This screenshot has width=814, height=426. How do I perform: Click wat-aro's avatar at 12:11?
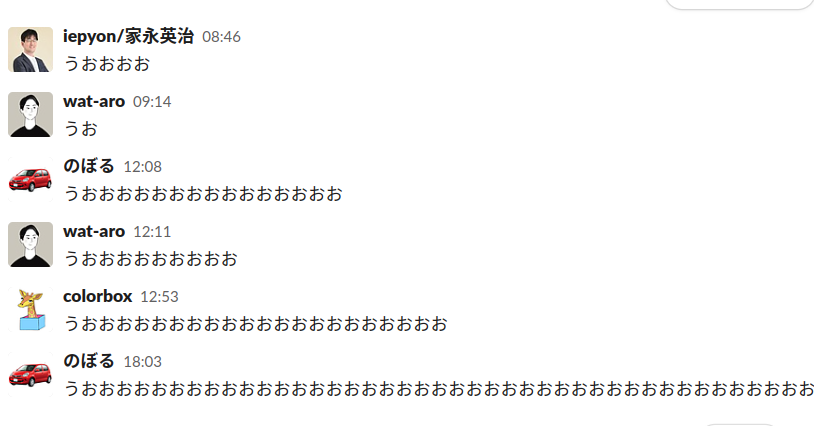[30, 244]
